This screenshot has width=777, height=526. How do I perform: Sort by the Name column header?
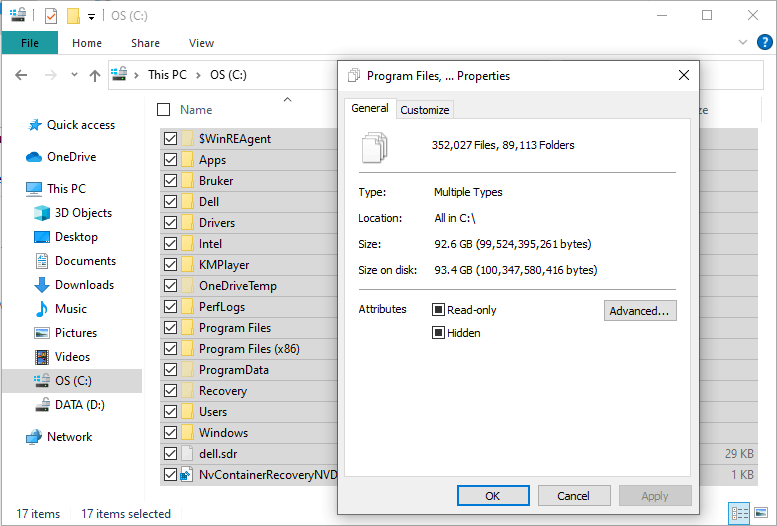196,110
